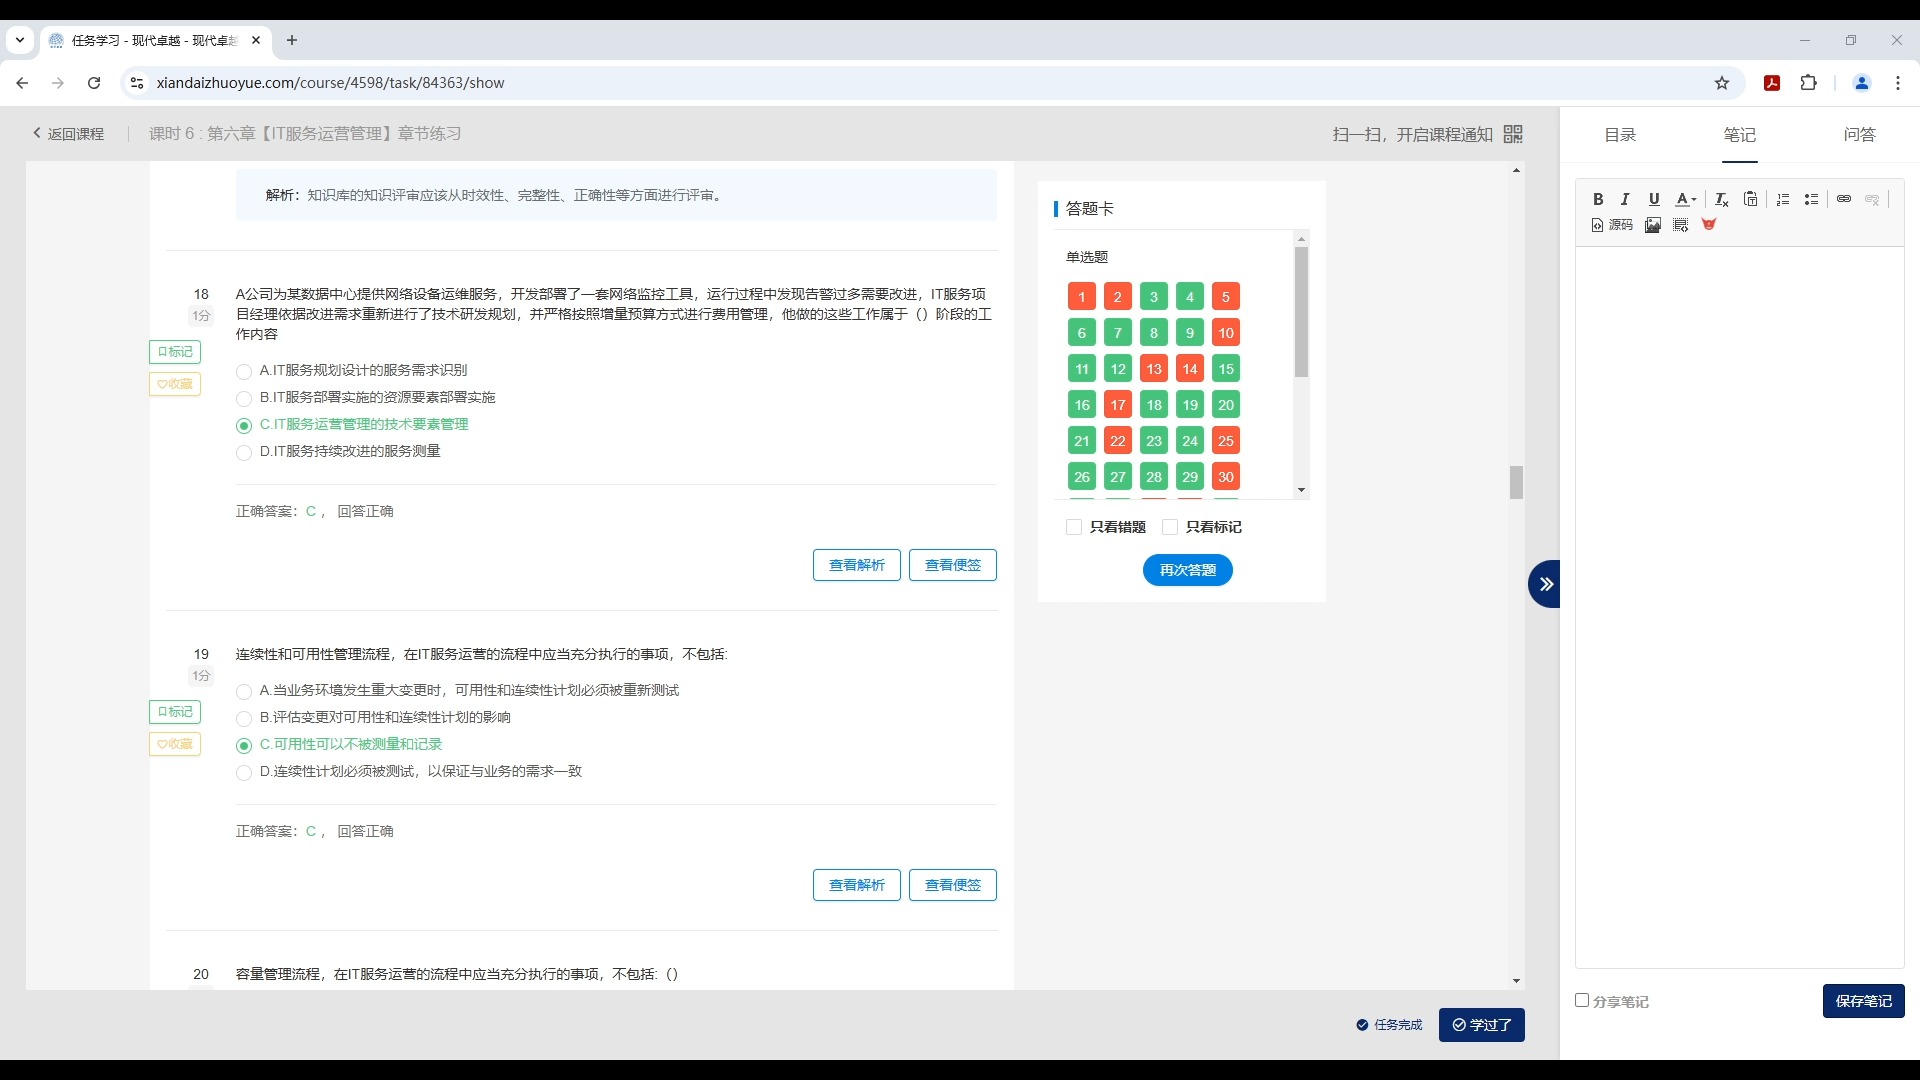Close the 任务学习 browser tab

point(256,40)
